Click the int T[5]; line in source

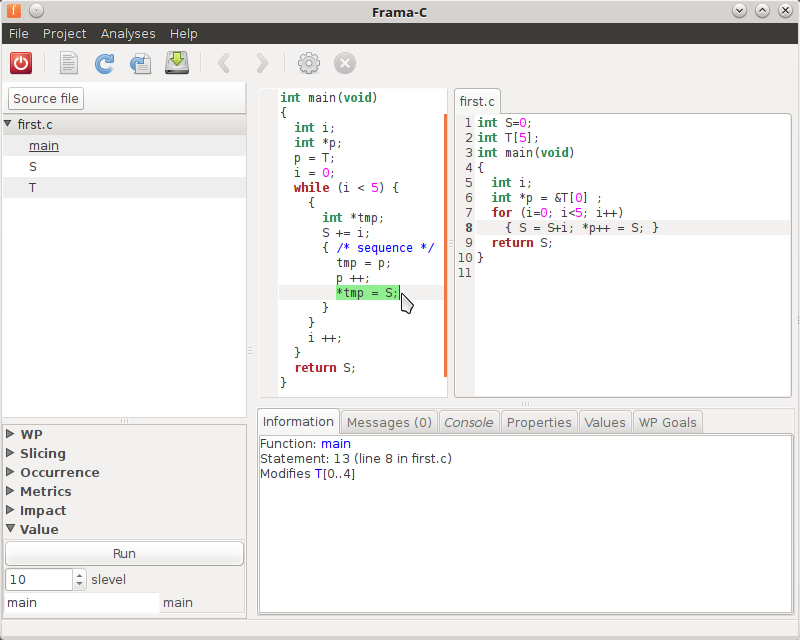[508, 138]
